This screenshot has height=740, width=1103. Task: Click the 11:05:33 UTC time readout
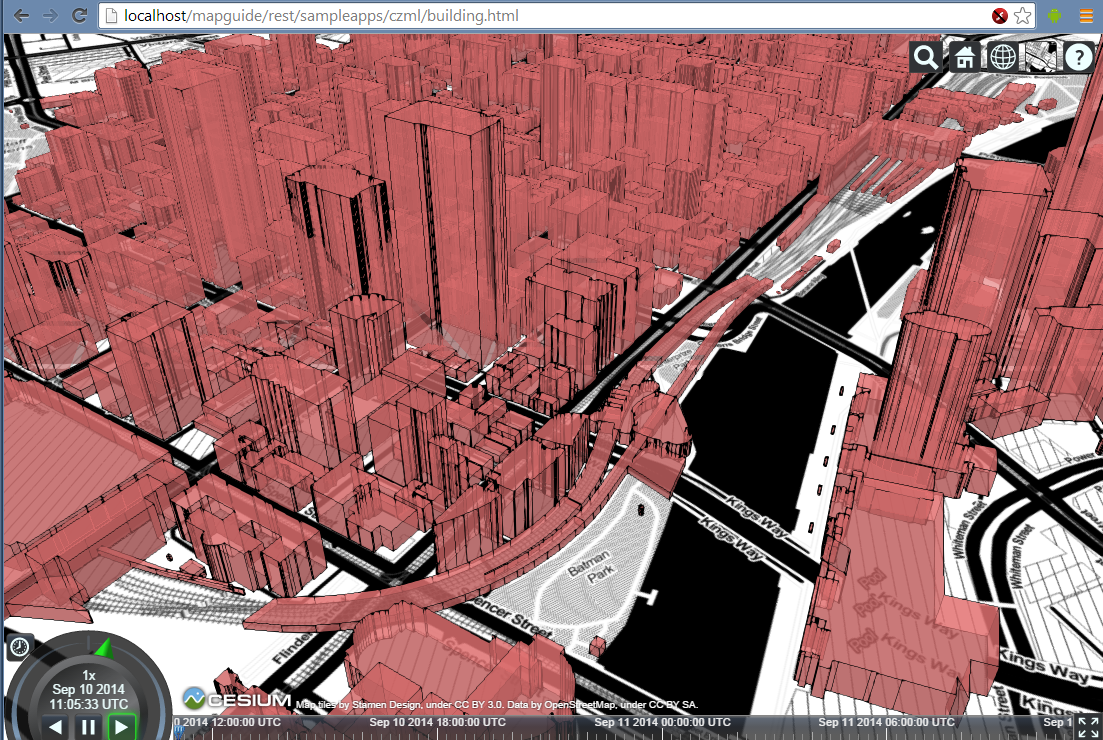point(89,703)
